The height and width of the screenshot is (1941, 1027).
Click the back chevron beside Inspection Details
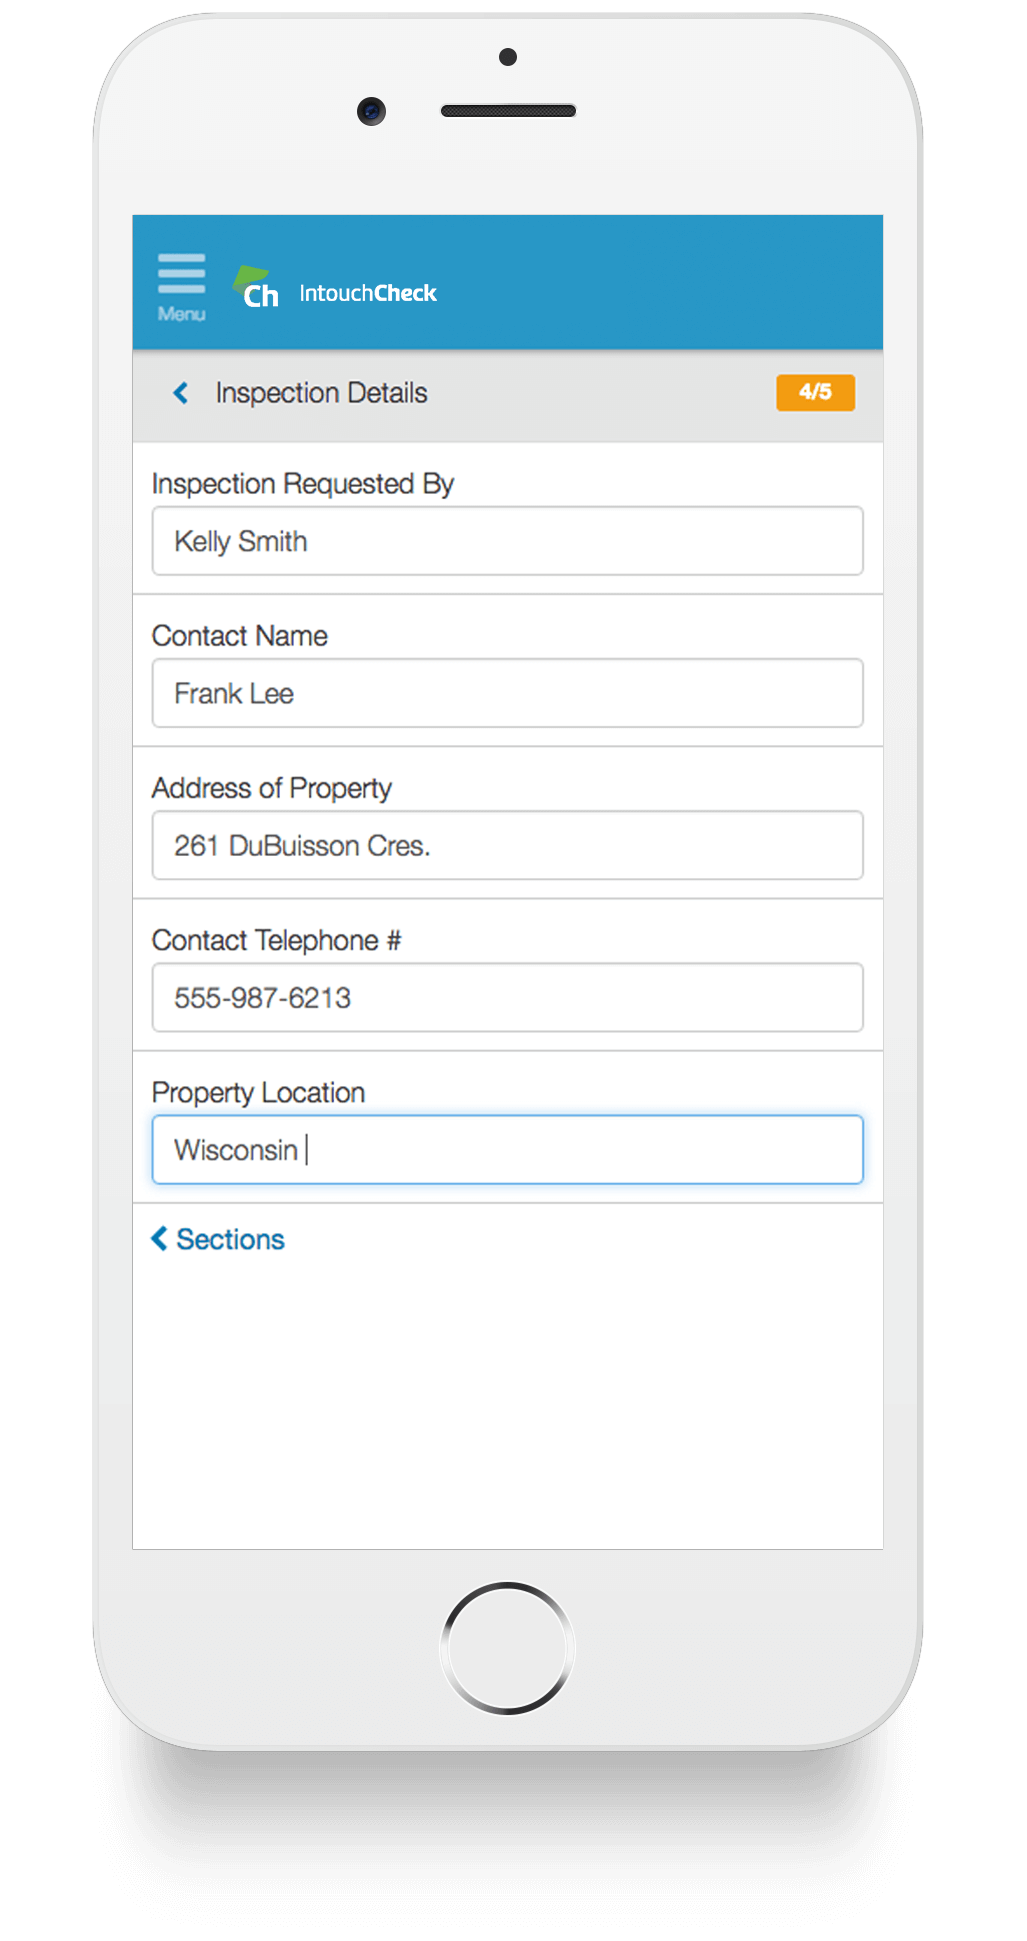click(x=181, y=393)
